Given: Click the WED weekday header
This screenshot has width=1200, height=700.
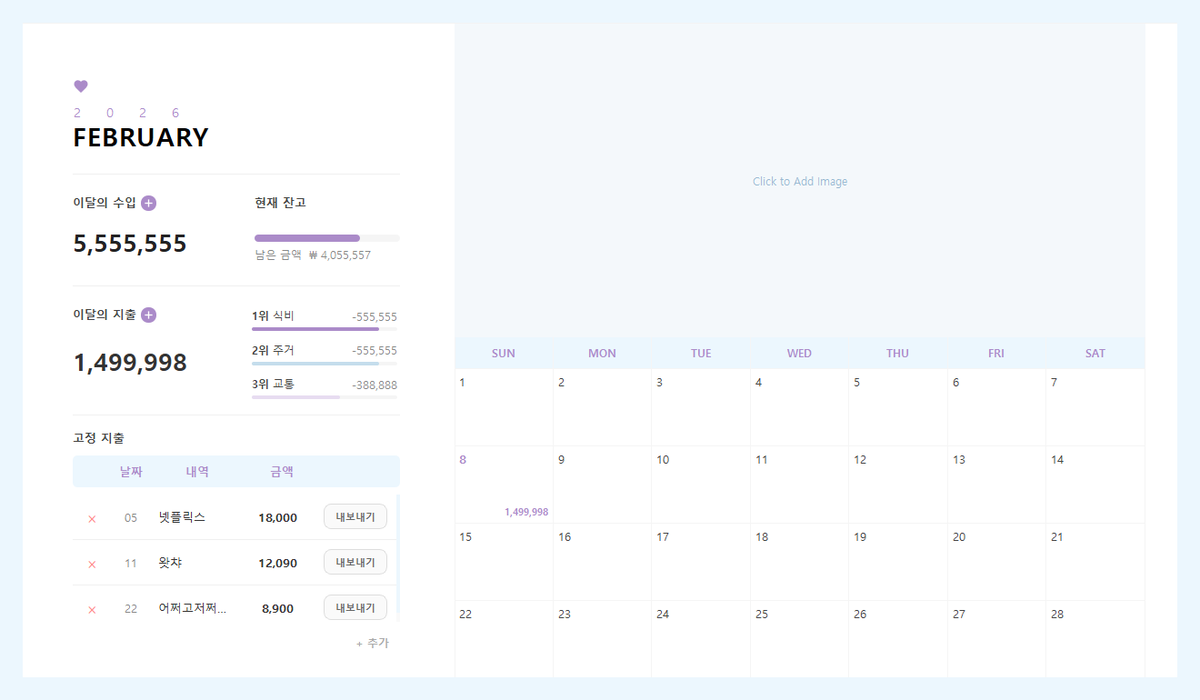Looking at the screenshot, I should coord(799,353).
